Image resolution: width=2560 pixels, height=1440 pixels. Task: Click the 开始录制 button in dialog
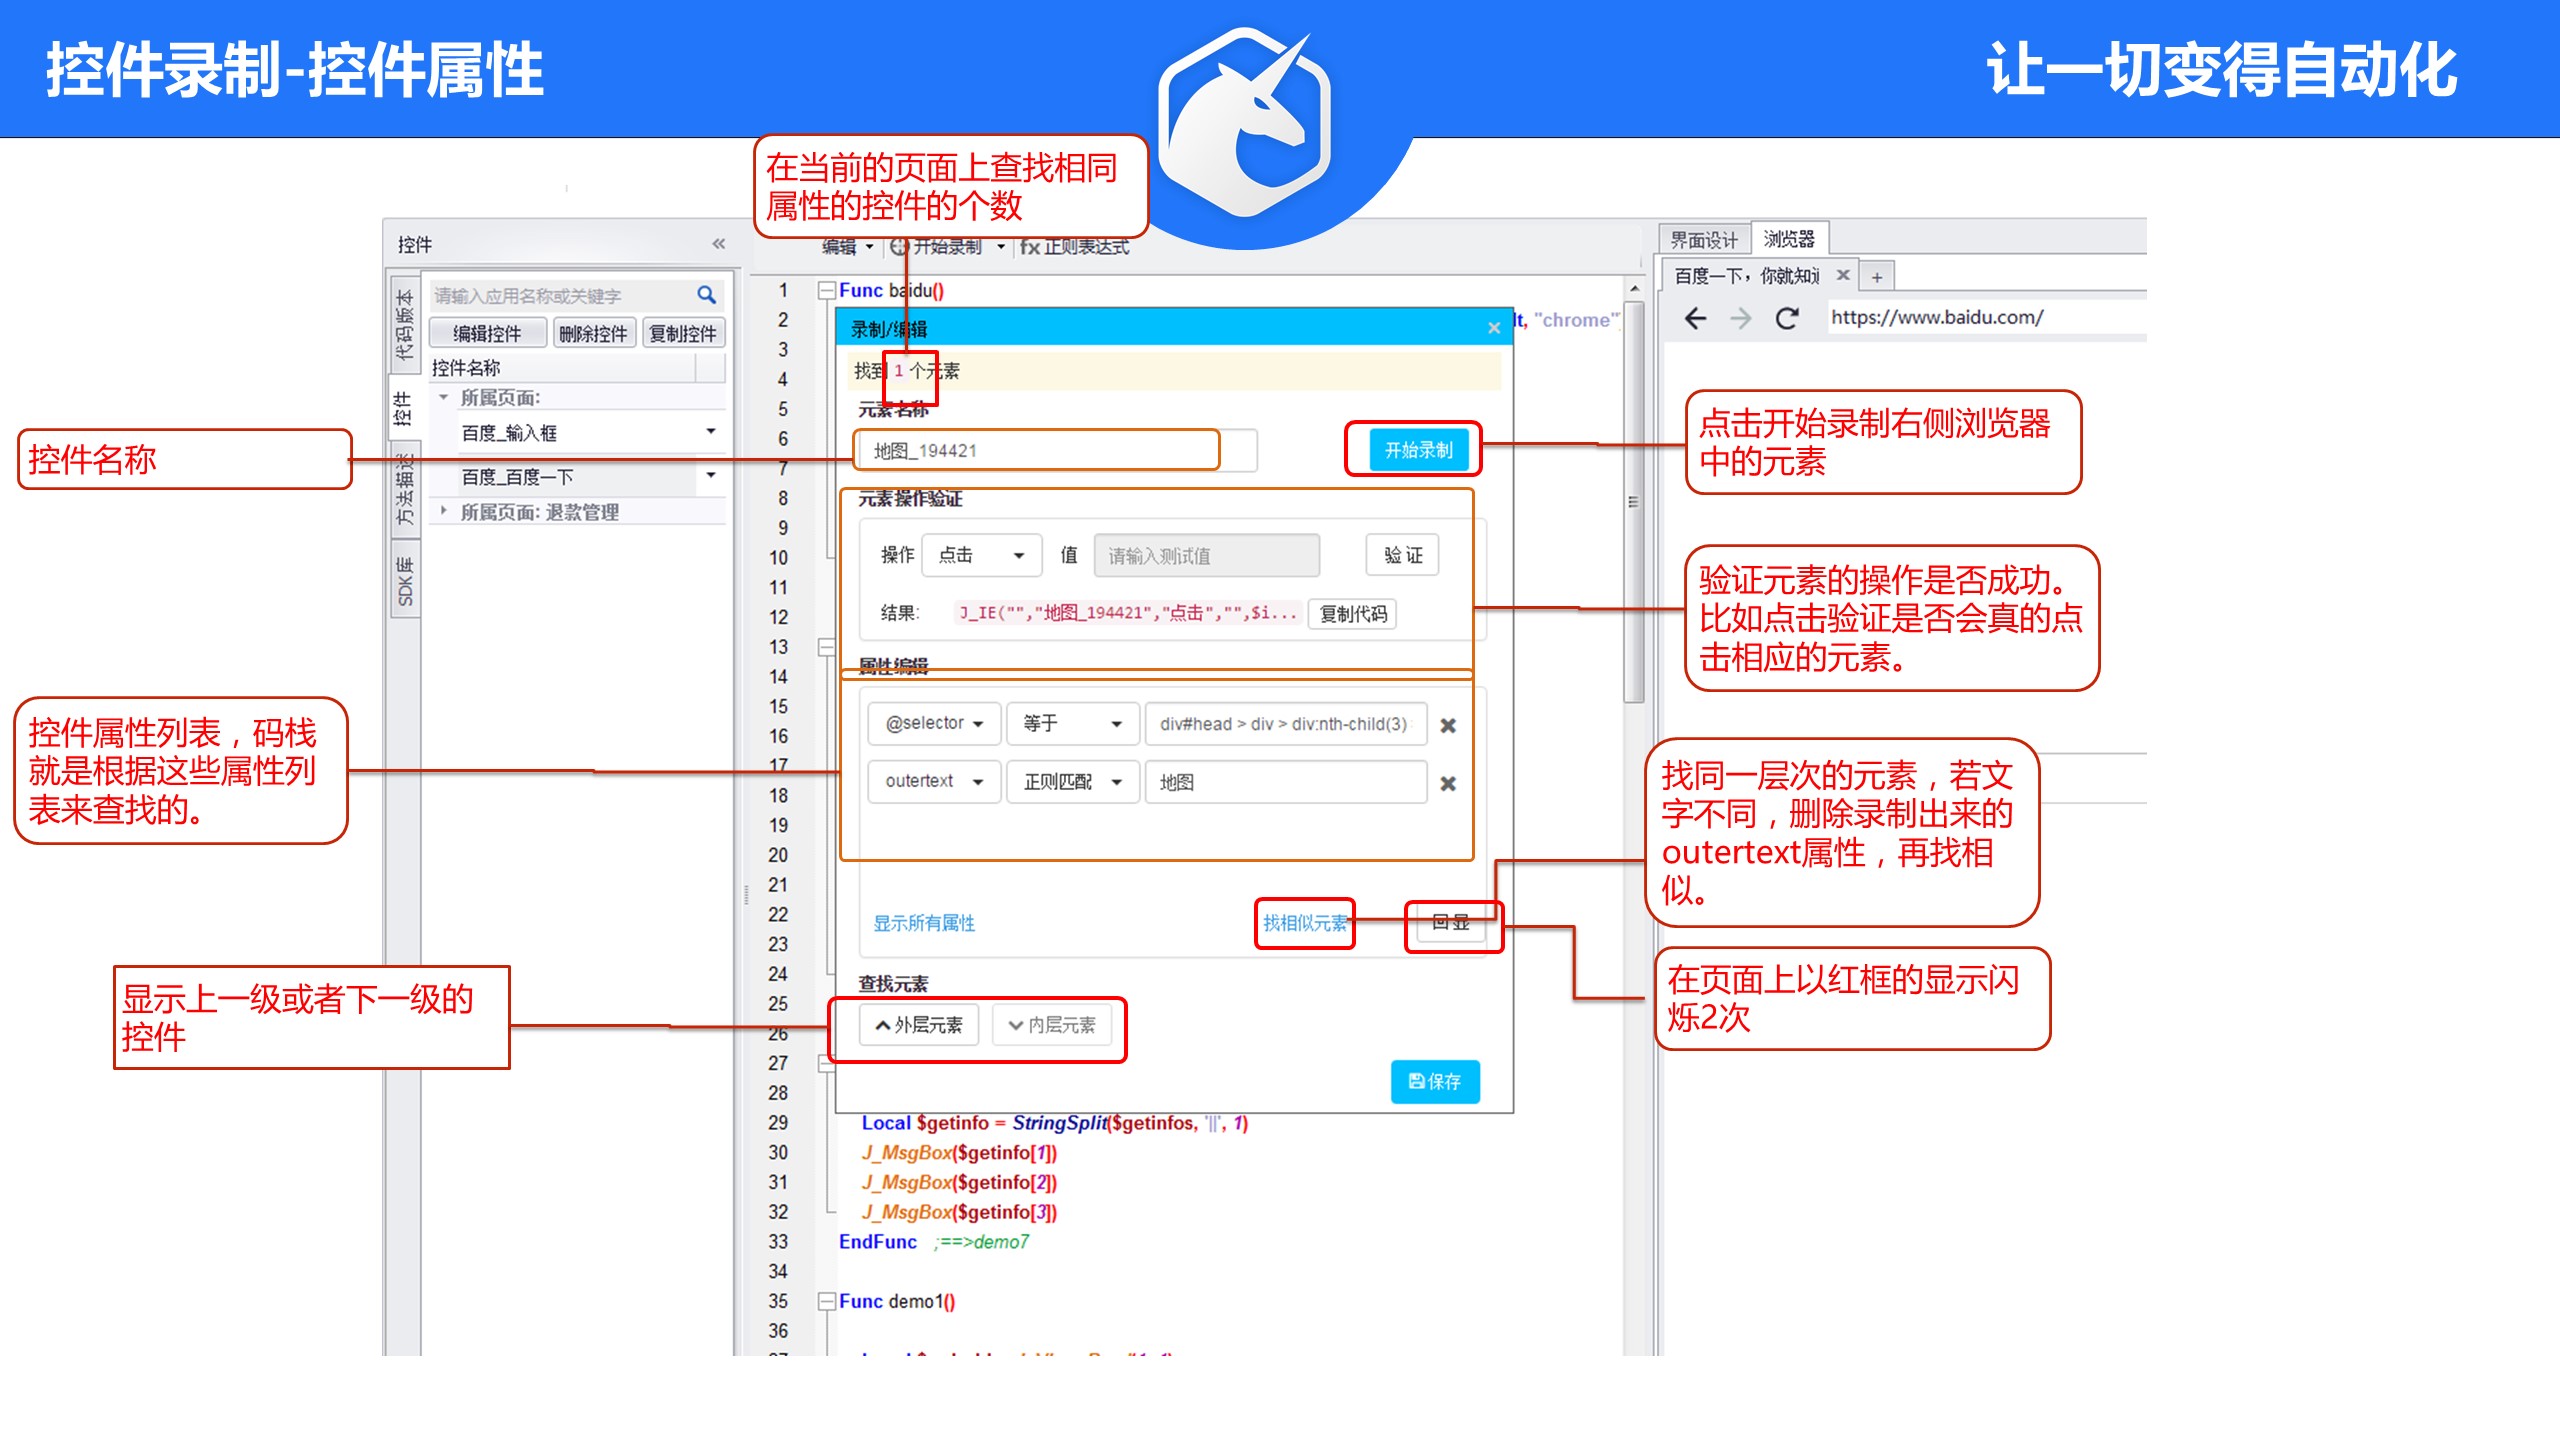(1417, 450)
